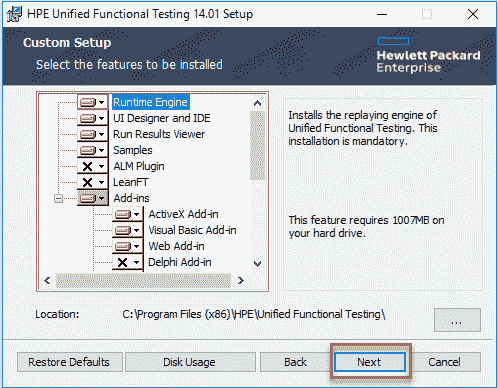
Task: Open Run Results Viewer feature dropdown
Action: tap(93, 134)
